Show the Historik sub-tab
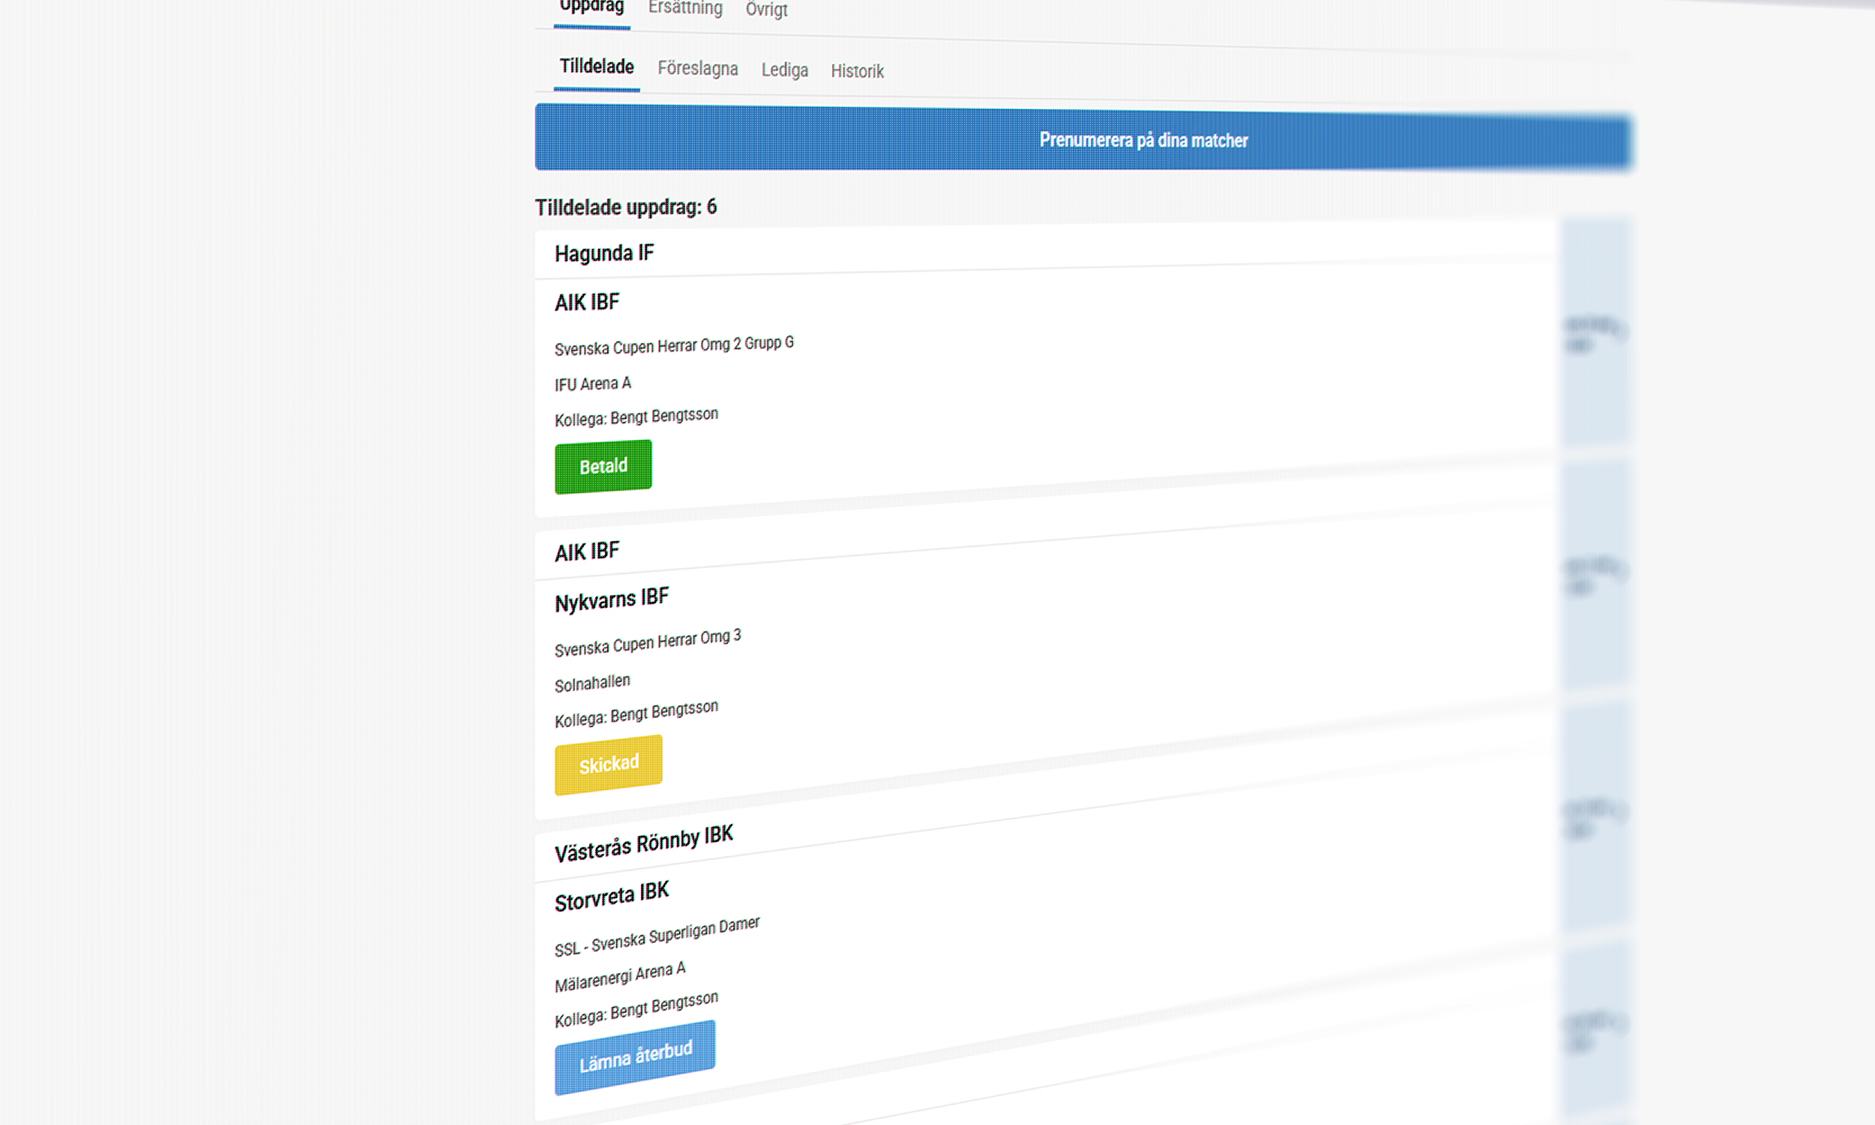This screenshot has width=1875, height=1125. click(857, 72)
